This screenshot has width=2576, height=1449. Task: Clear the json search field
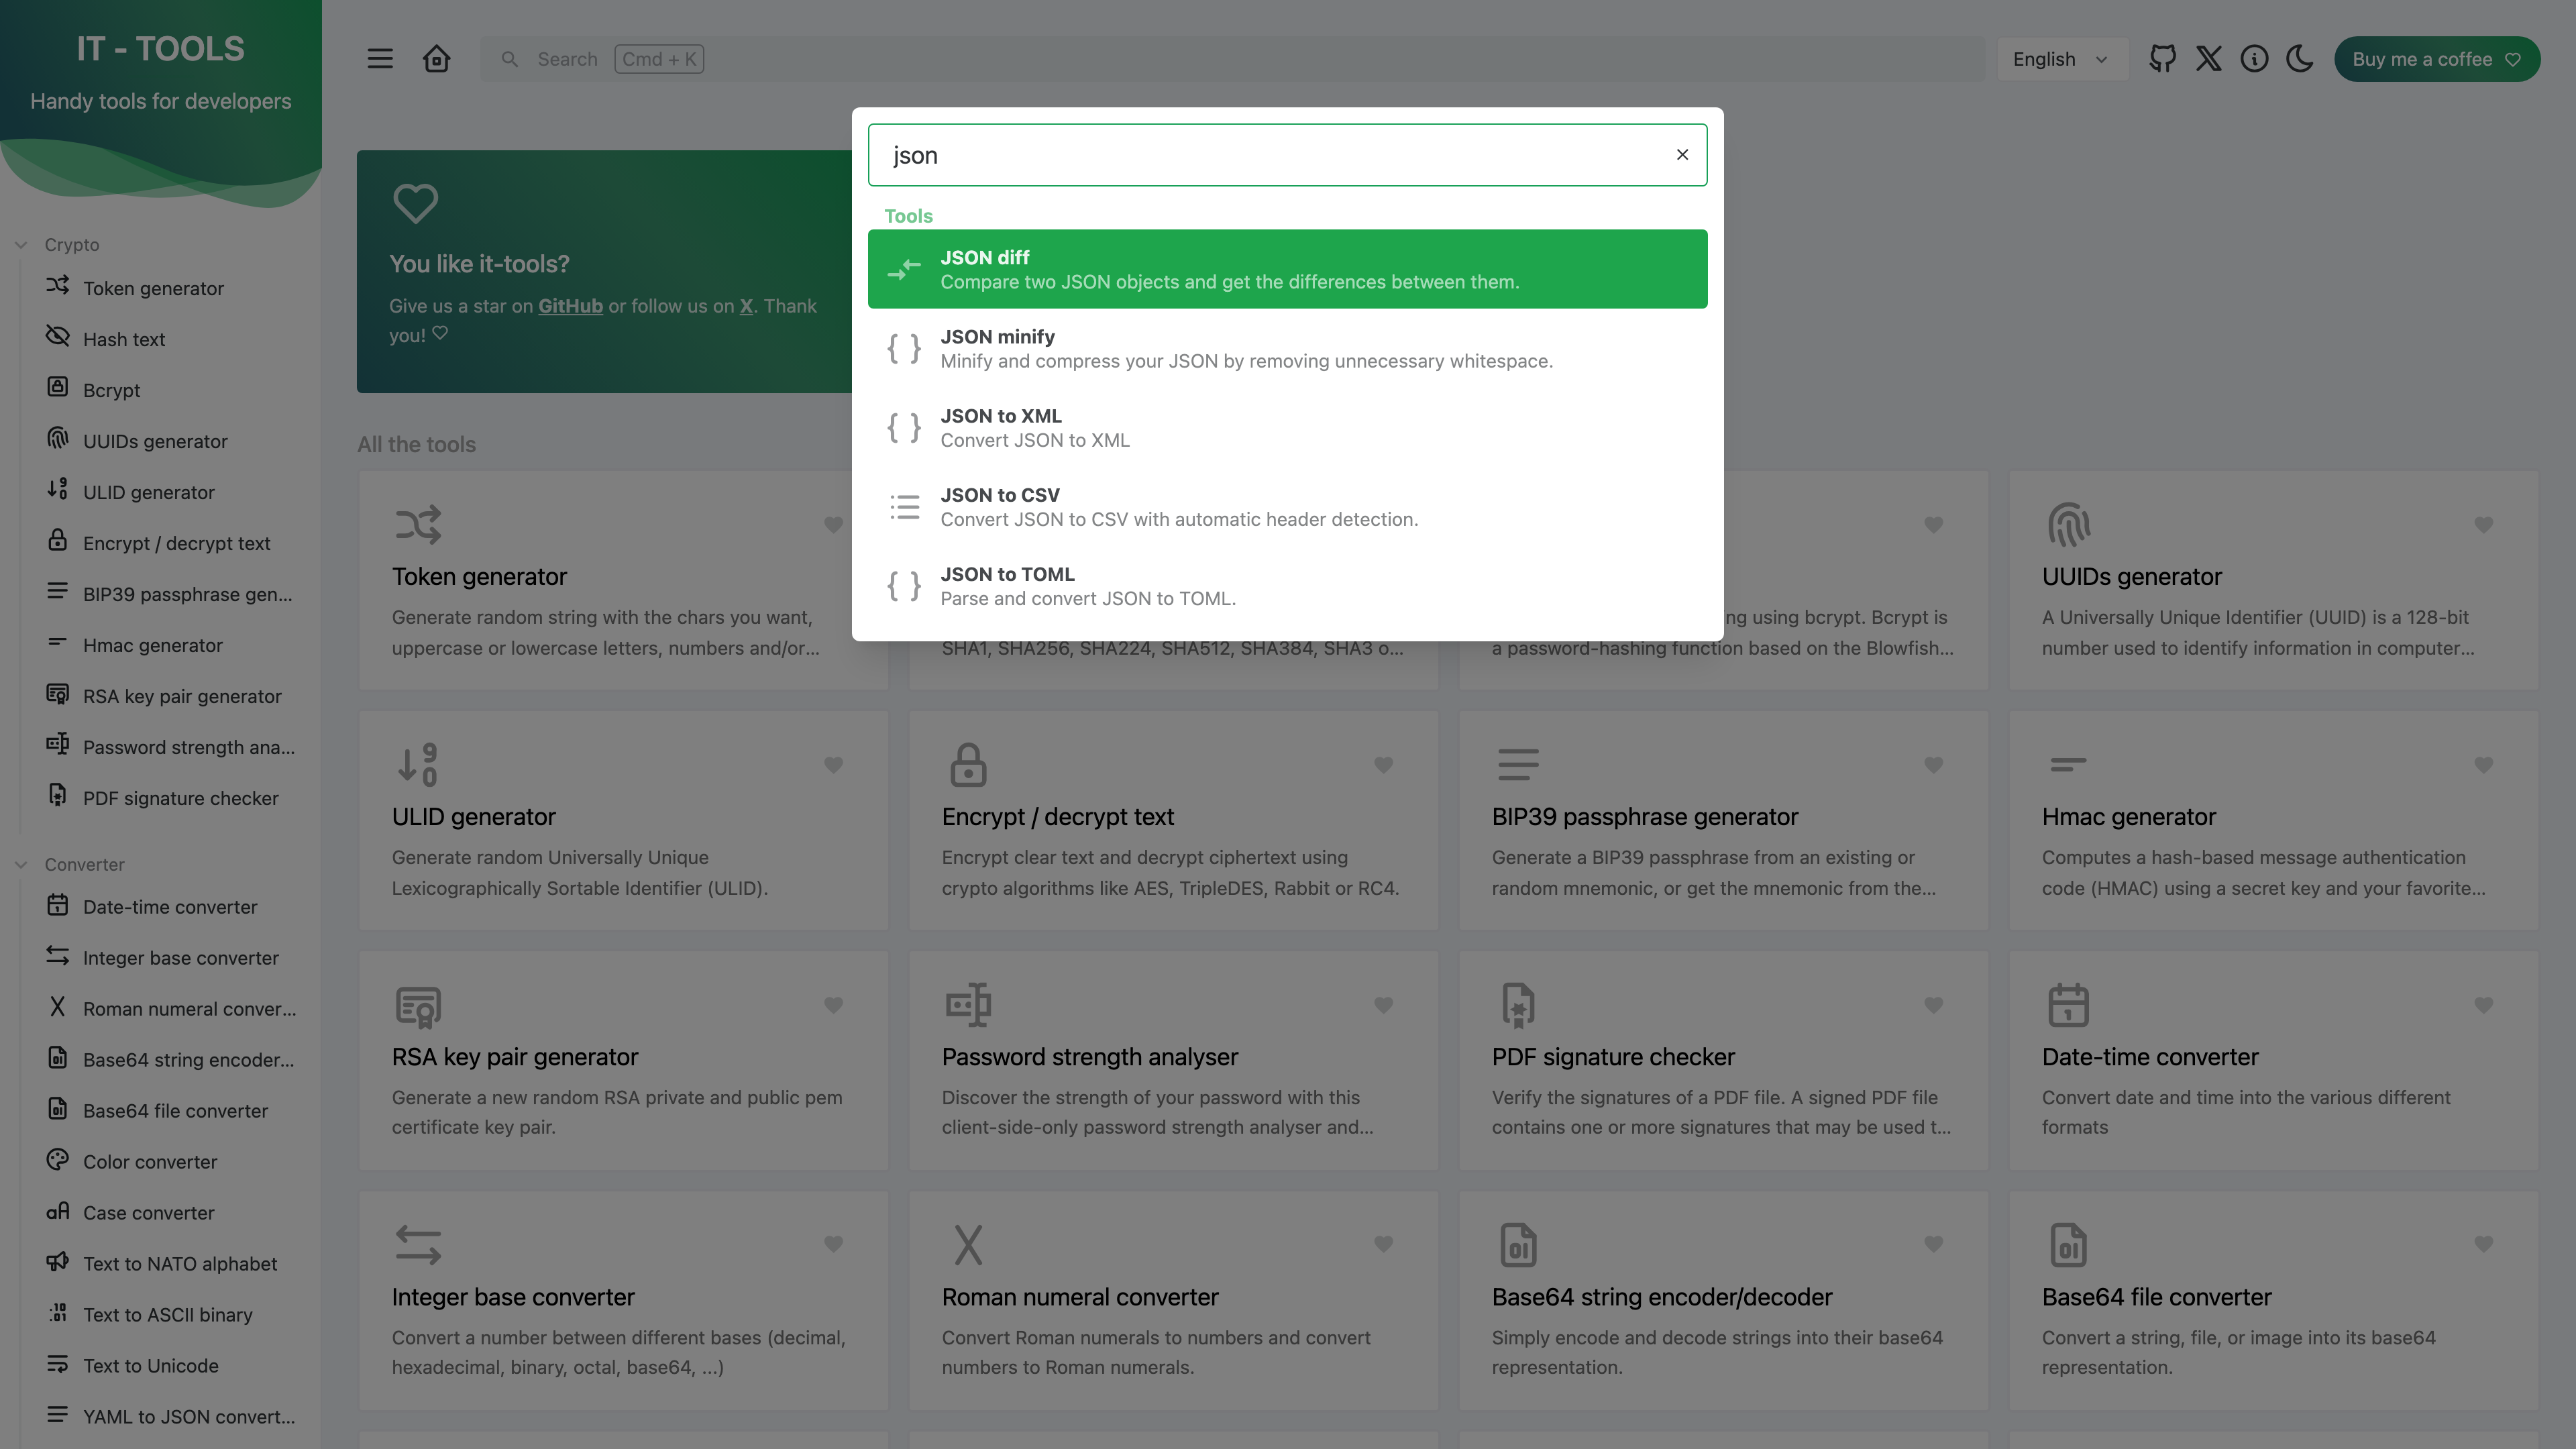(x=1682, y=155)
